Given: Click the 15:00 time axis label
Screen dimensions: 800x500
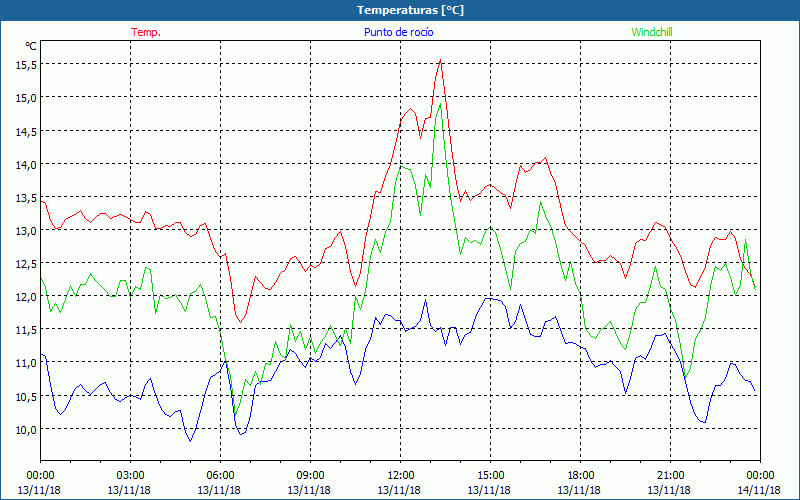Looking at the screenshot, I should [x=490, y=475].
